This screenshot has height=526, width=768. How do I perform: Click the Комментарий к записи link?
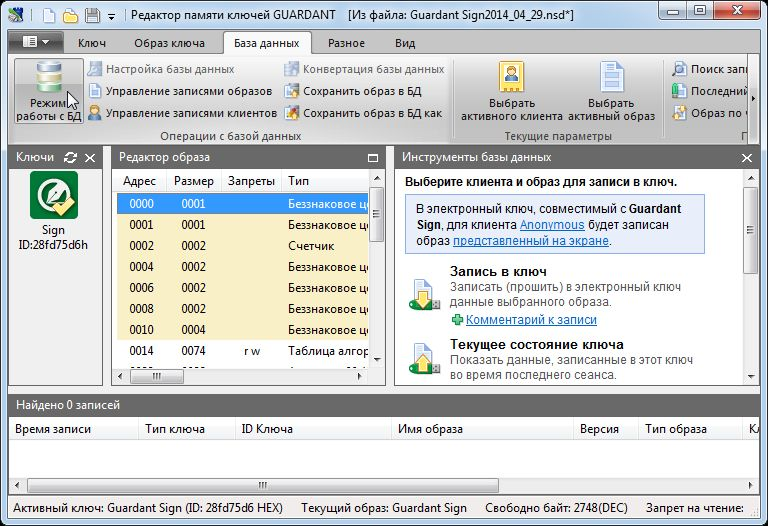pos(530,320)
